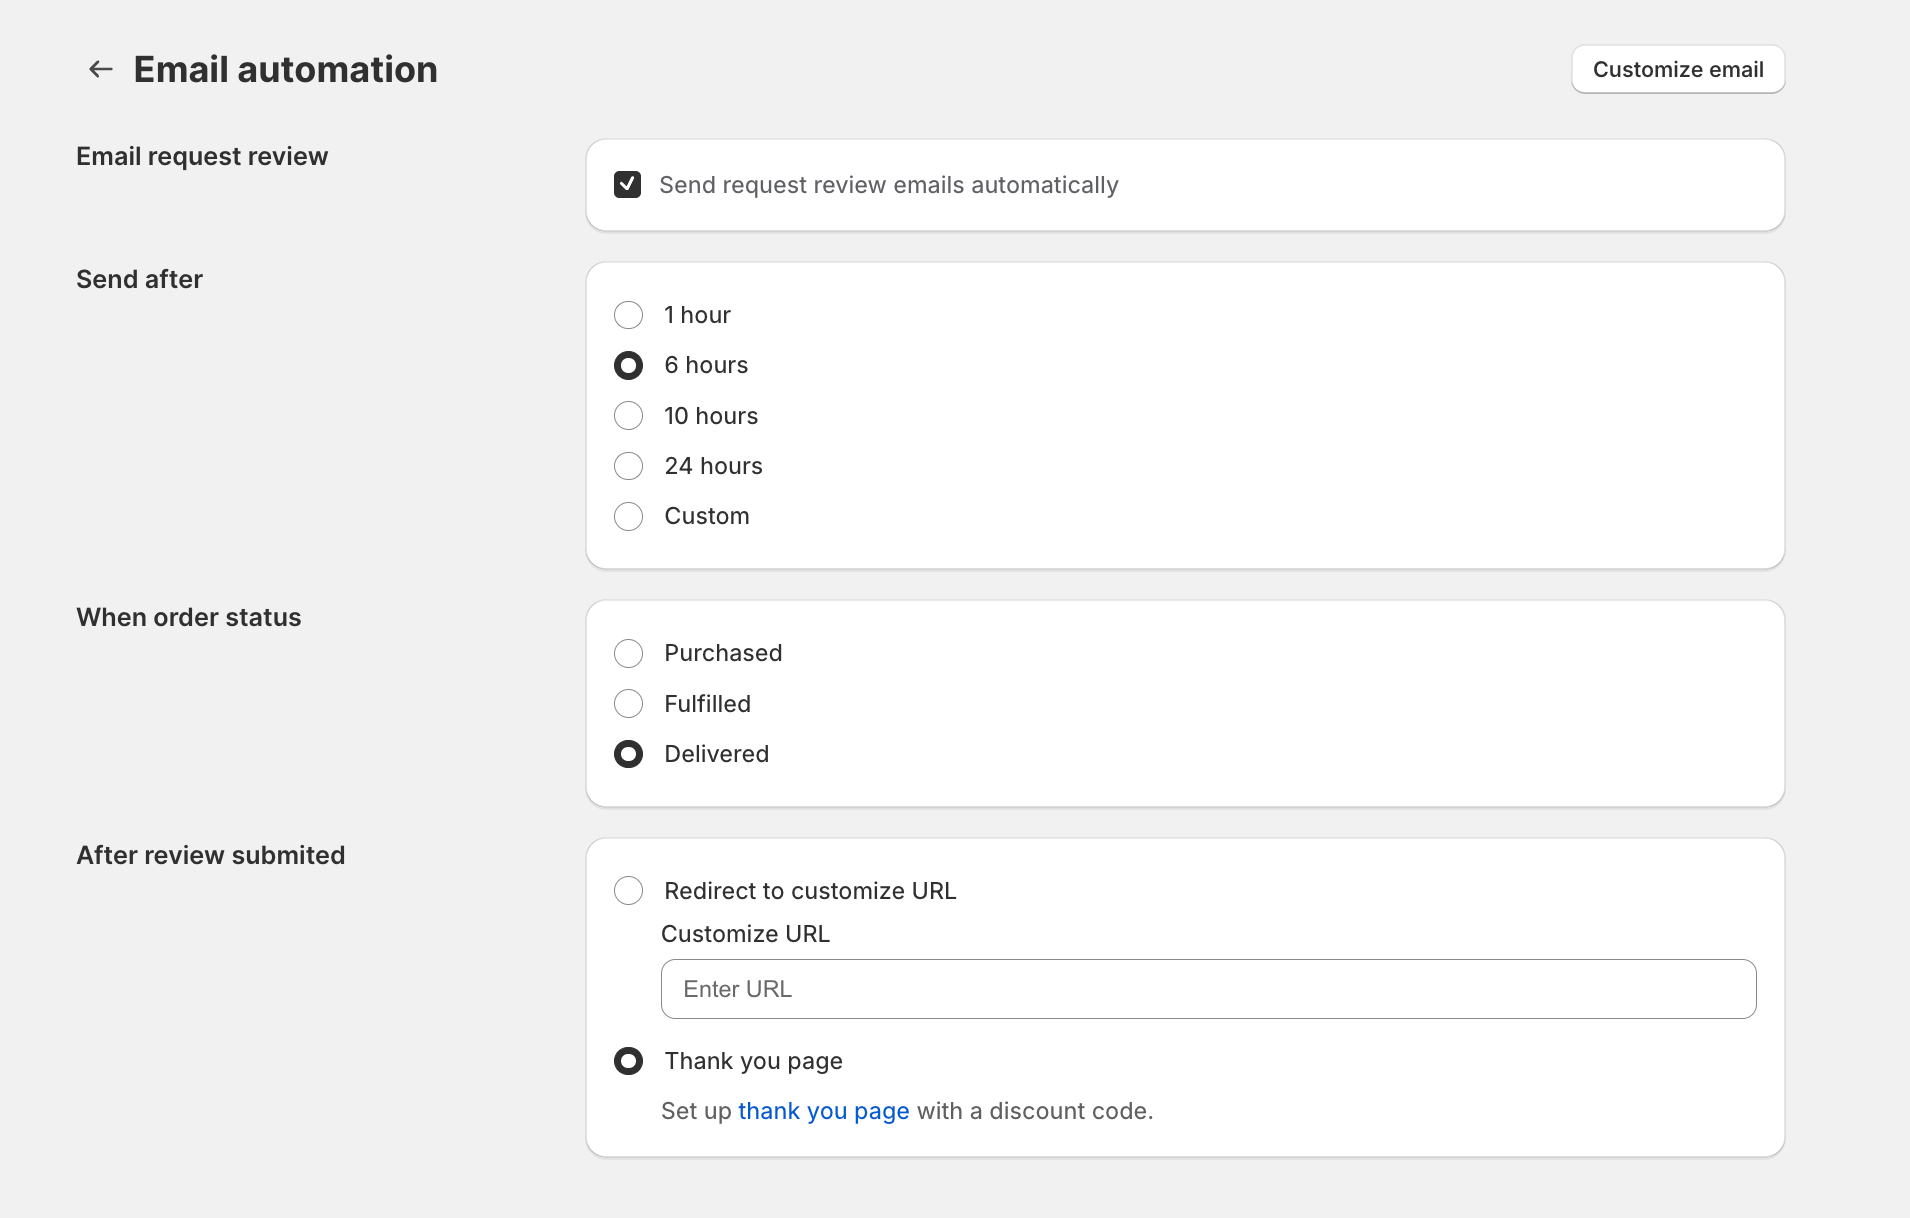
Task: Uncheck Send request review emails automatically
Action: (627, 185)
